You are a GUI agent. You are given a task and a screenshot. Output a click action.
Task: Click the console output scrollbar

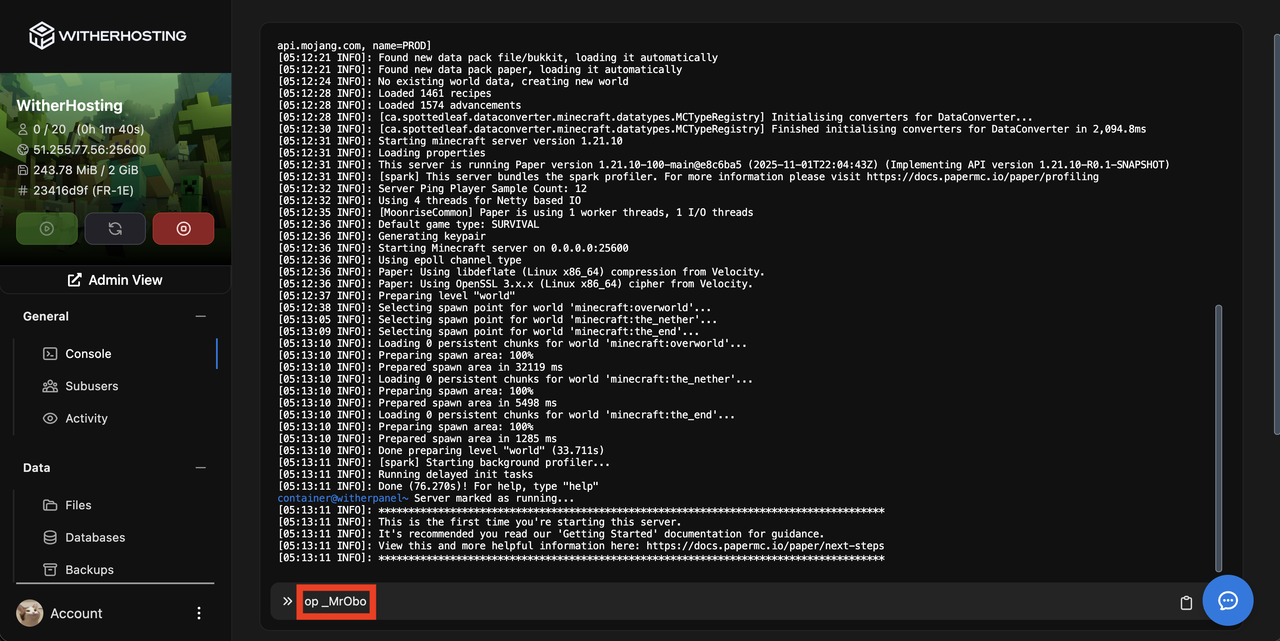pos(1218,438)
